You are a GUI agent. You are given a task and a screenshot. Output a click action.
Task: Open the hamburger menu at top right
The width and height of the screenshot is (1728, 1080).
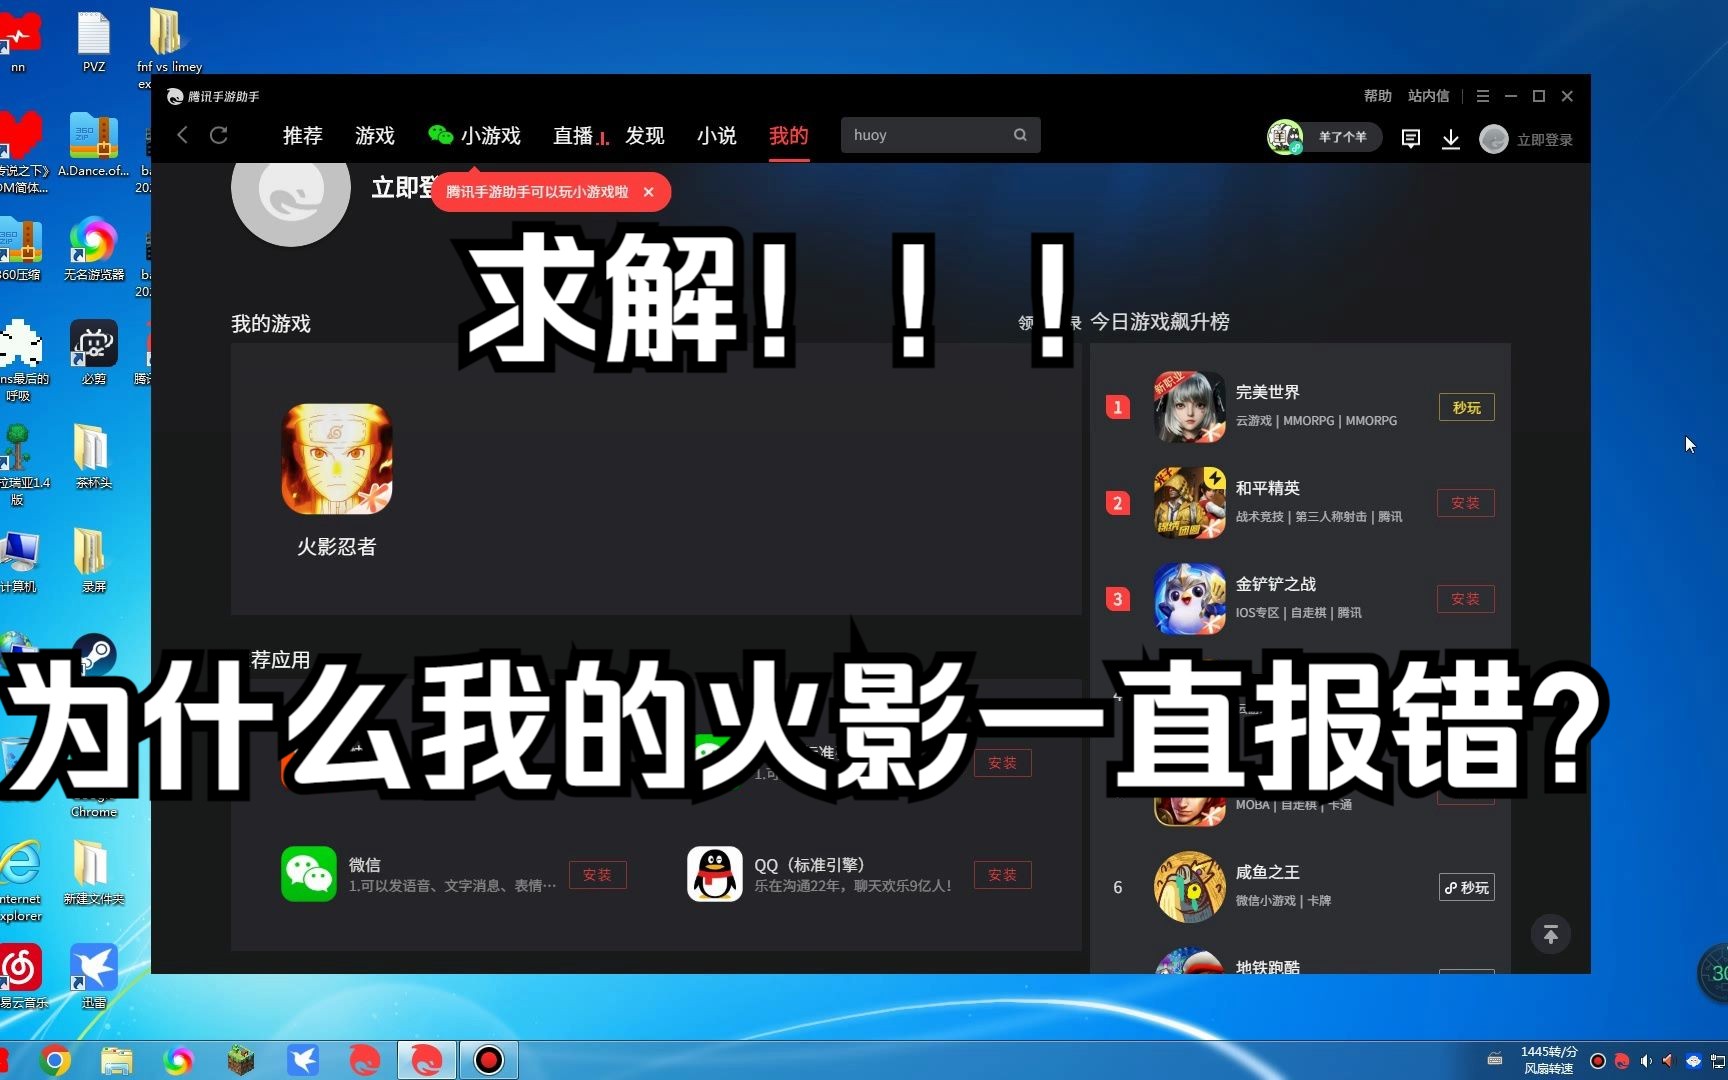point(1482,96)
